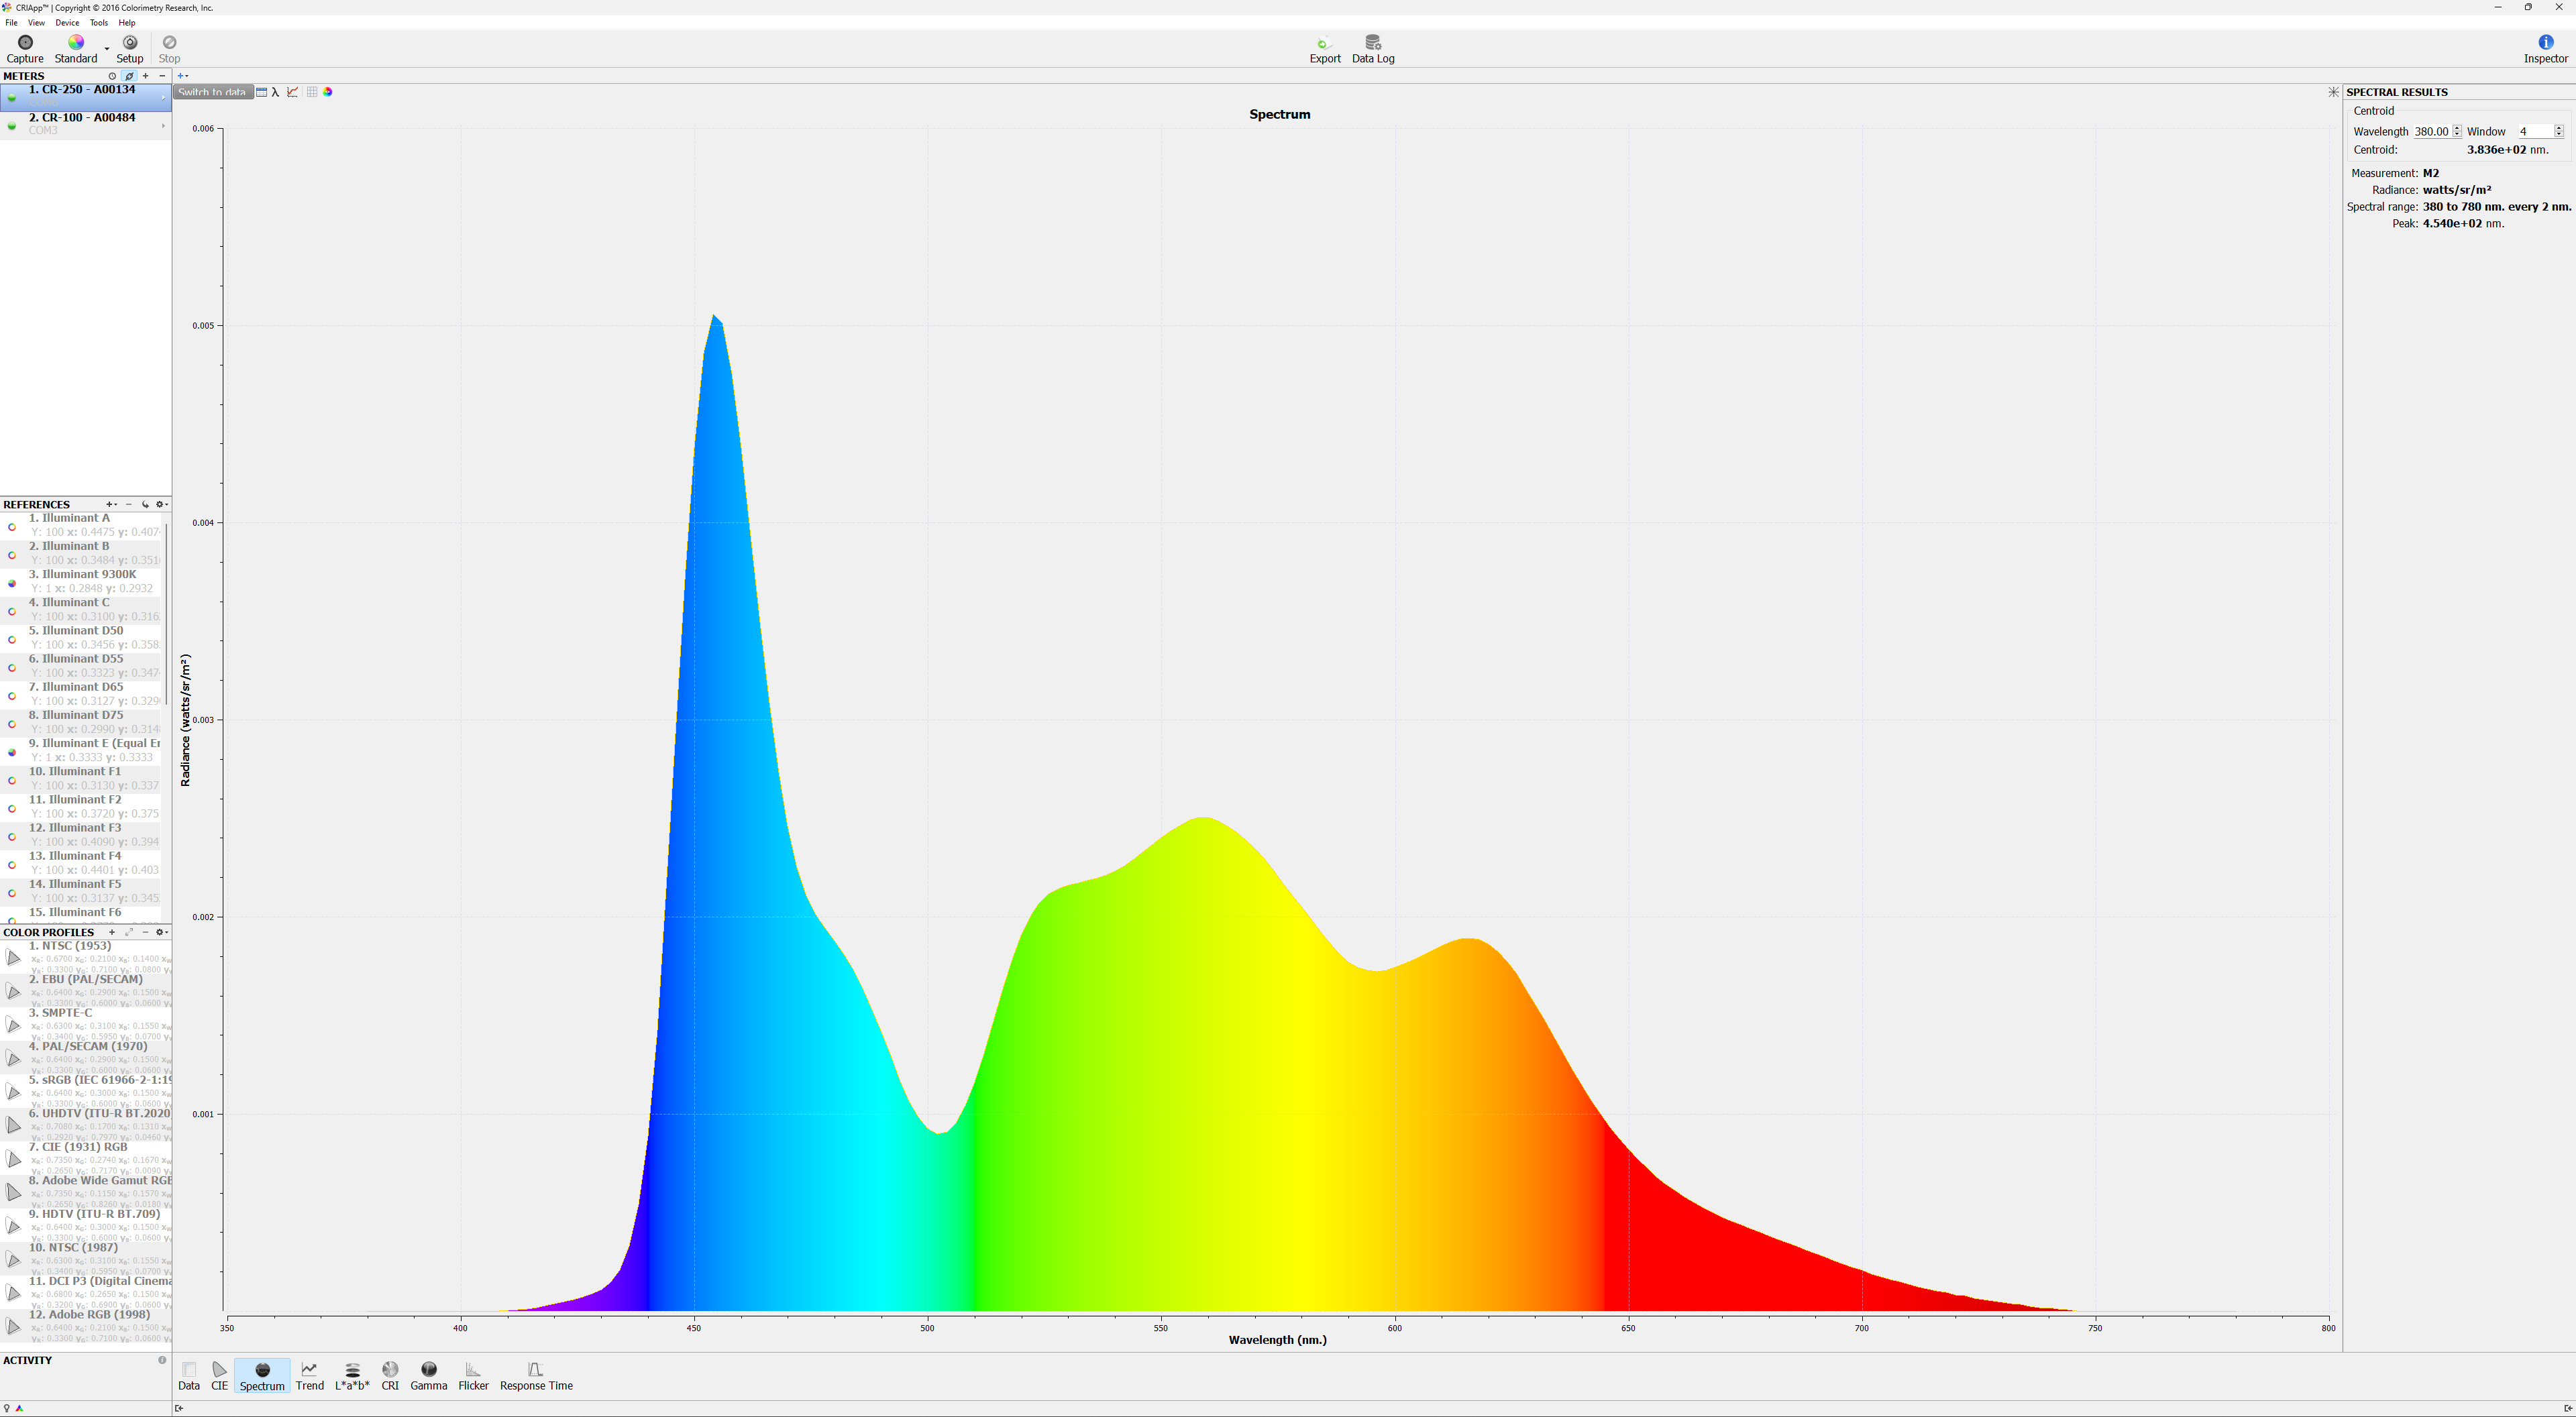The width and height of the screenshot is (2576, 1417).
Task: Open References gear settings dropdown
Action: point(161,505)
